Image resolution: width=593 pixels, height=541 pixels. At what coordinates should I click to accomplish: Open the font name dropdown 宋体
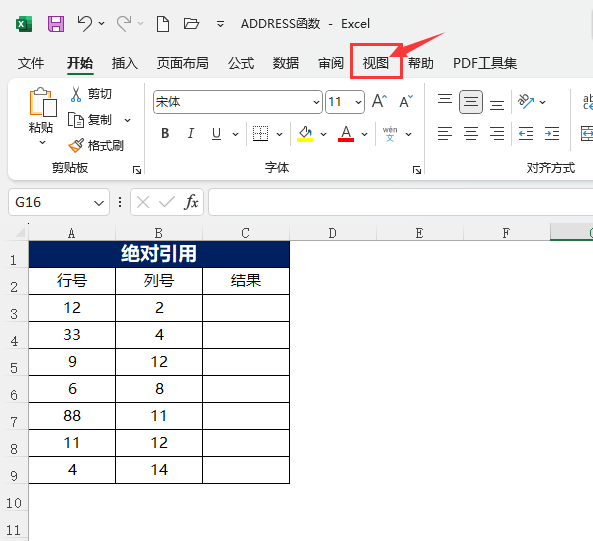click(238, 102)
